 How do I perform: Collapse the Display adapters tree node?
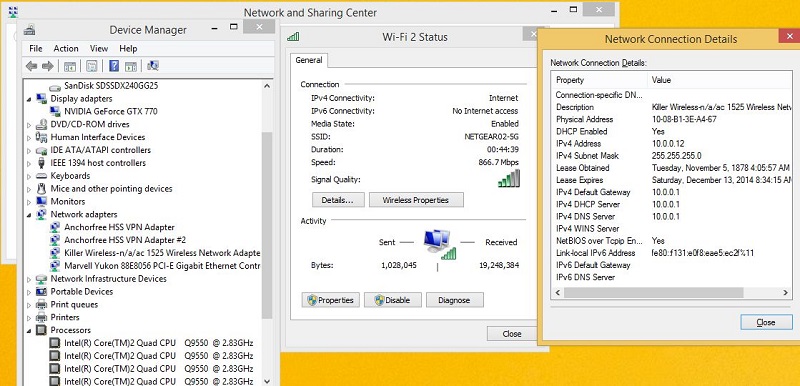tap(29, 99)
